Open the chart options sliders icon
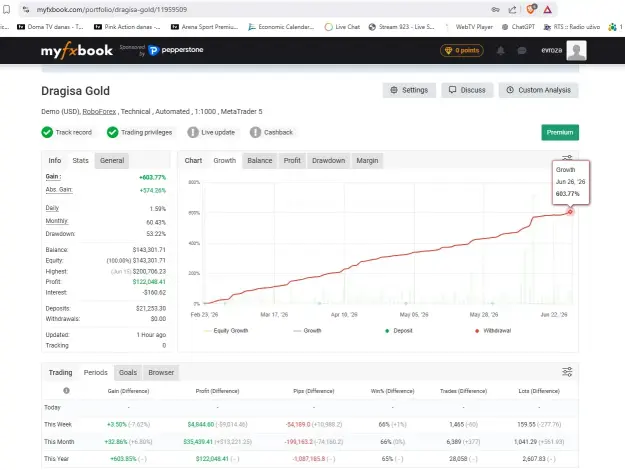The height and width of the screenshot is (470, 625). [x=567, y=158]
